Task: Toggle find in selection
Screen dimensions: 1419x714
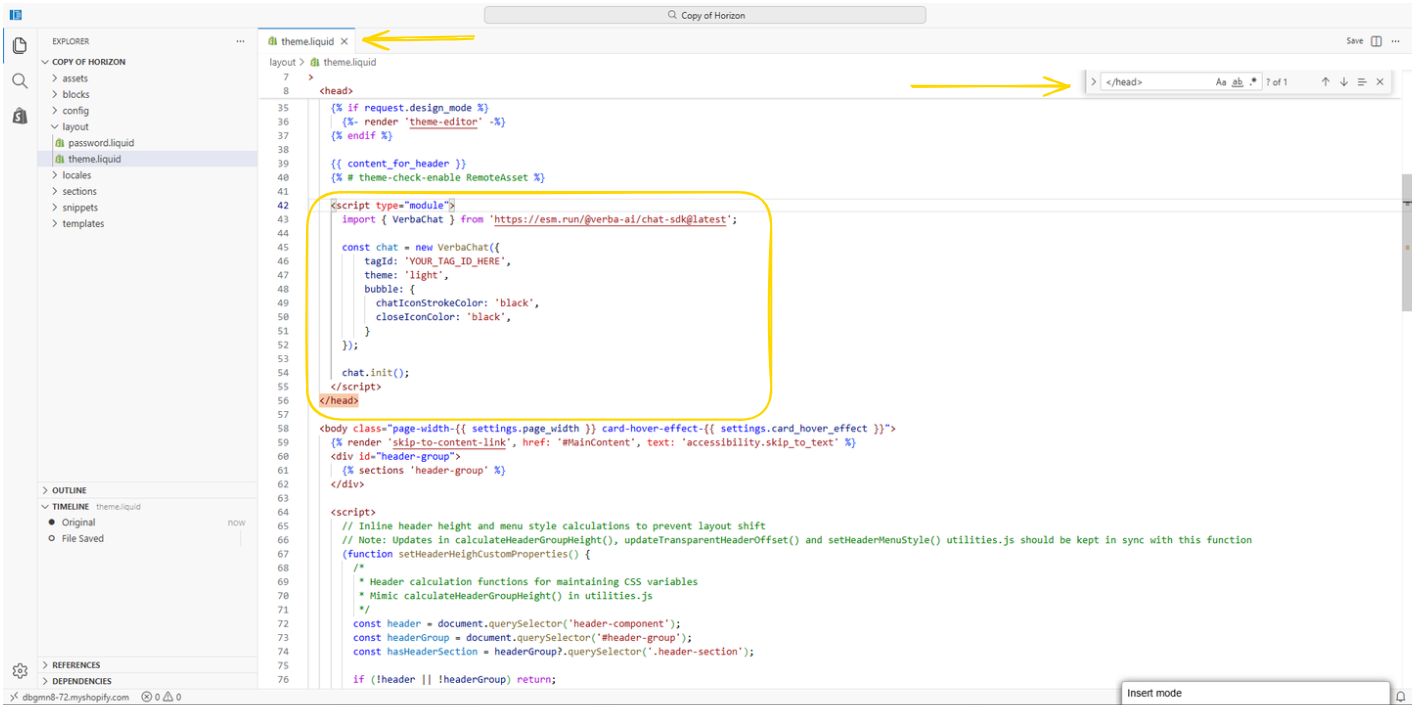Action: (1361, 82)
